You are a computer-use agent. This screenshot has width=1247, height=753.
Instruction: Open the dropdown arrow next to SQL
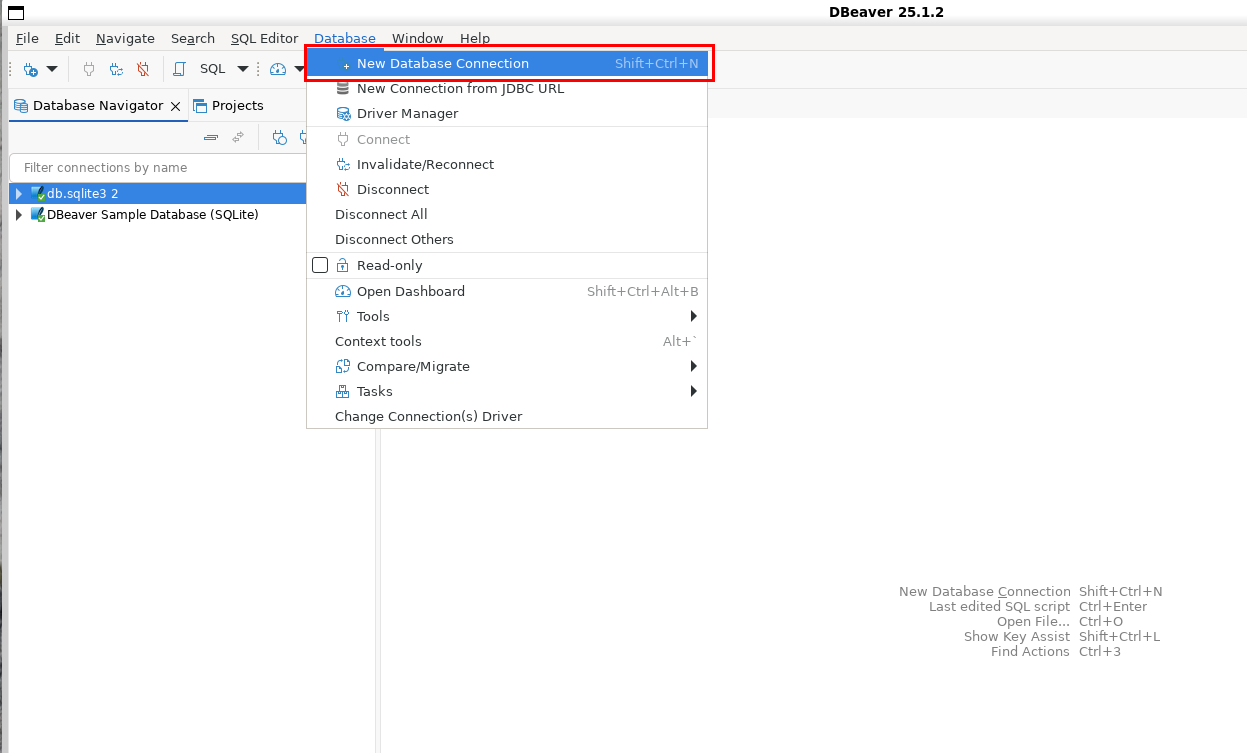tap(242, 69)
